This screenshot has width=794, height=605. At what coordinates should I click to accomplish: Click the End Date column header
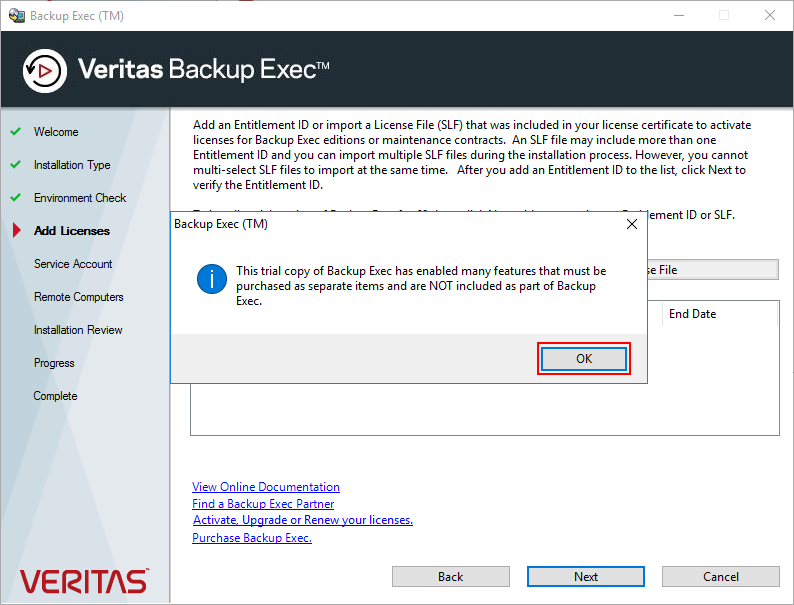tap(692, 314)
